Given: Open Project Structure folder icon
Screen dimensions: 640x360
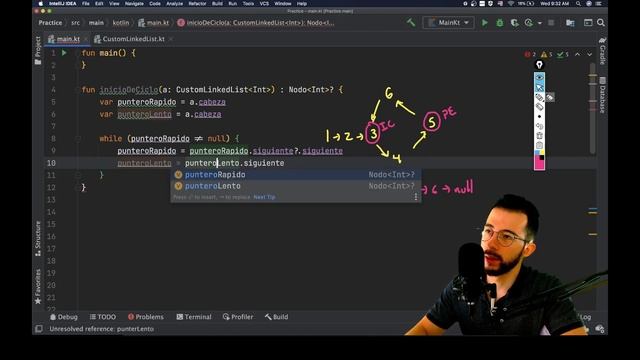Looking at the screenshot, I should tap(570, 23).
